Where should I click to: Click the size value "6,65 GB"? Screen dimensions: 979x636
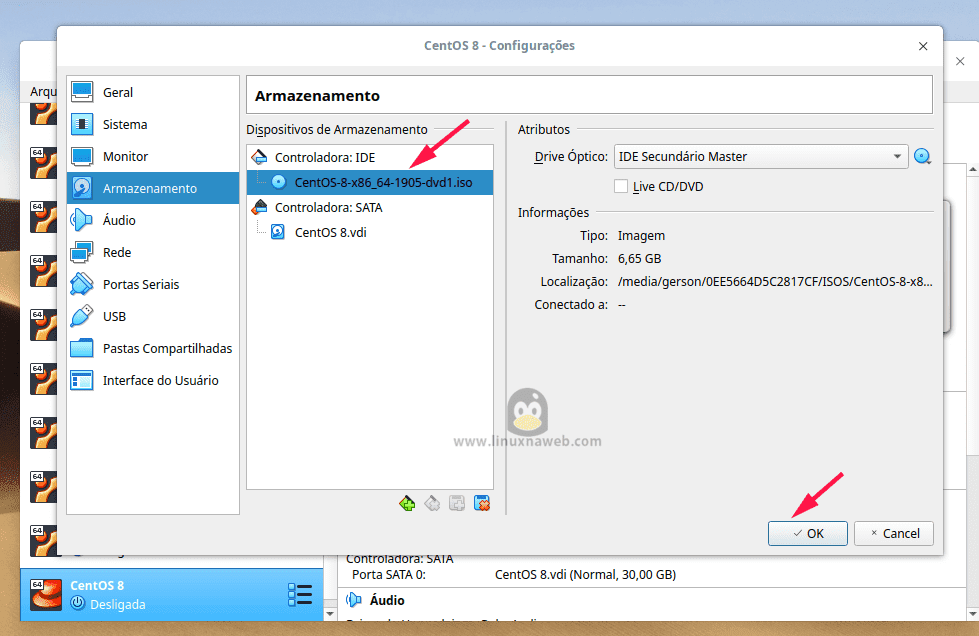pos(639,258)
